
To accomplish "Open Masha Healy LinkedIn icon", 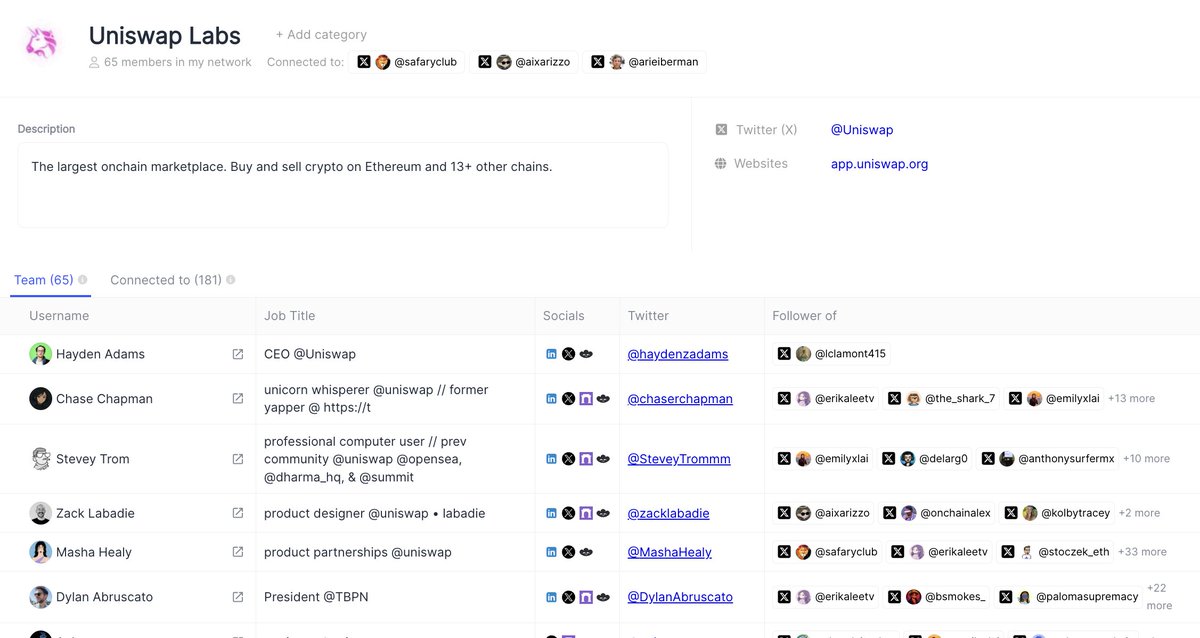I will (551, 552).
